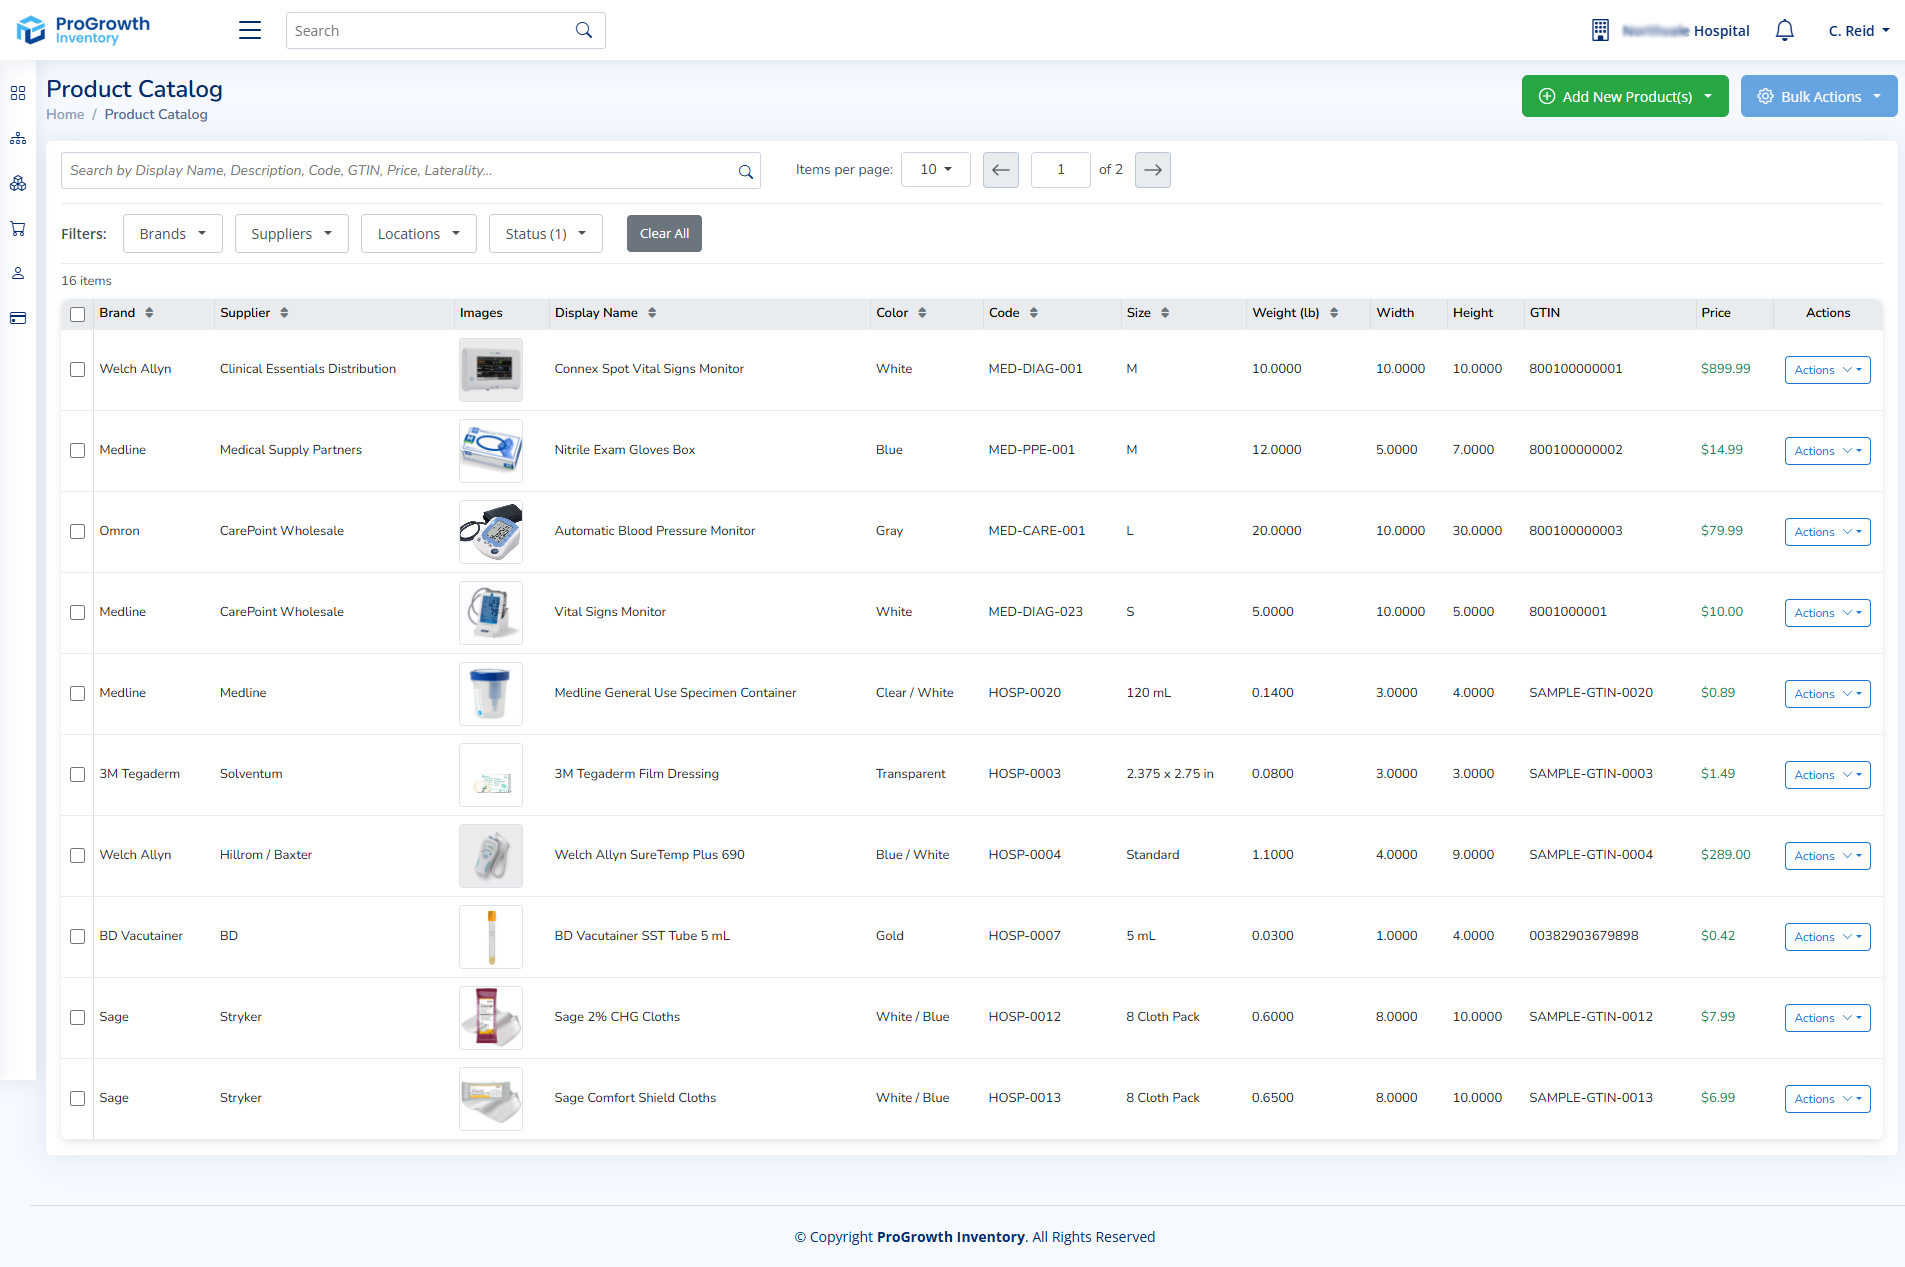
Task: Click the HOSP-0007 code cell
Action: pyautogui.click(x=1025, y=936)
